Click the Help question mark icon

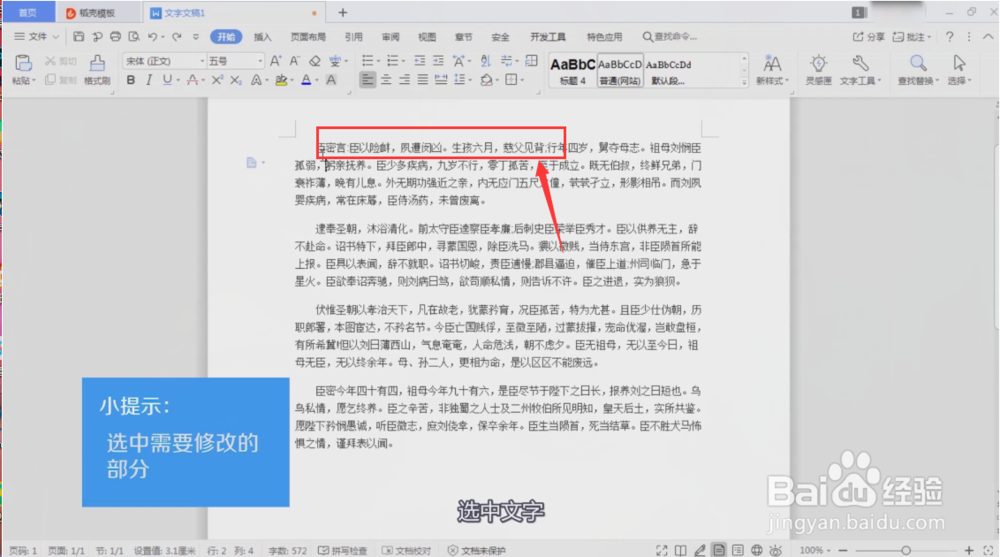pos(950,37)
